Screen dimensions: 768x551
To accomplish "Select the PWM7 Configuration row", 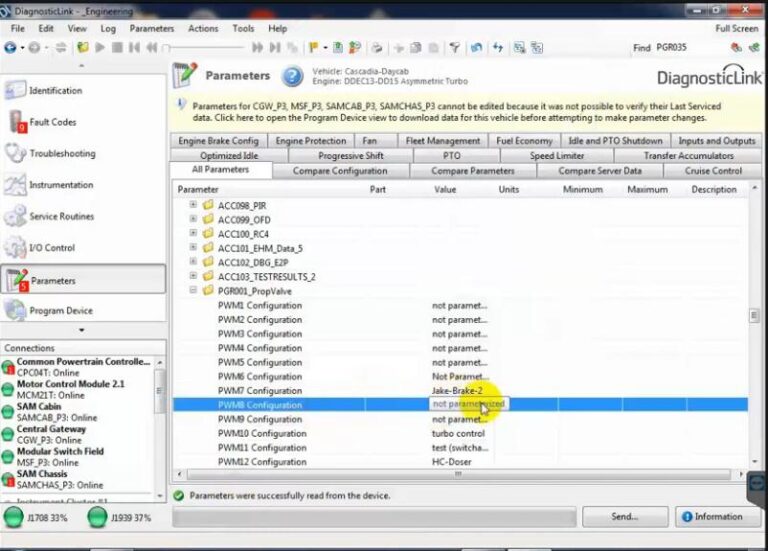I will pos(460,391).
